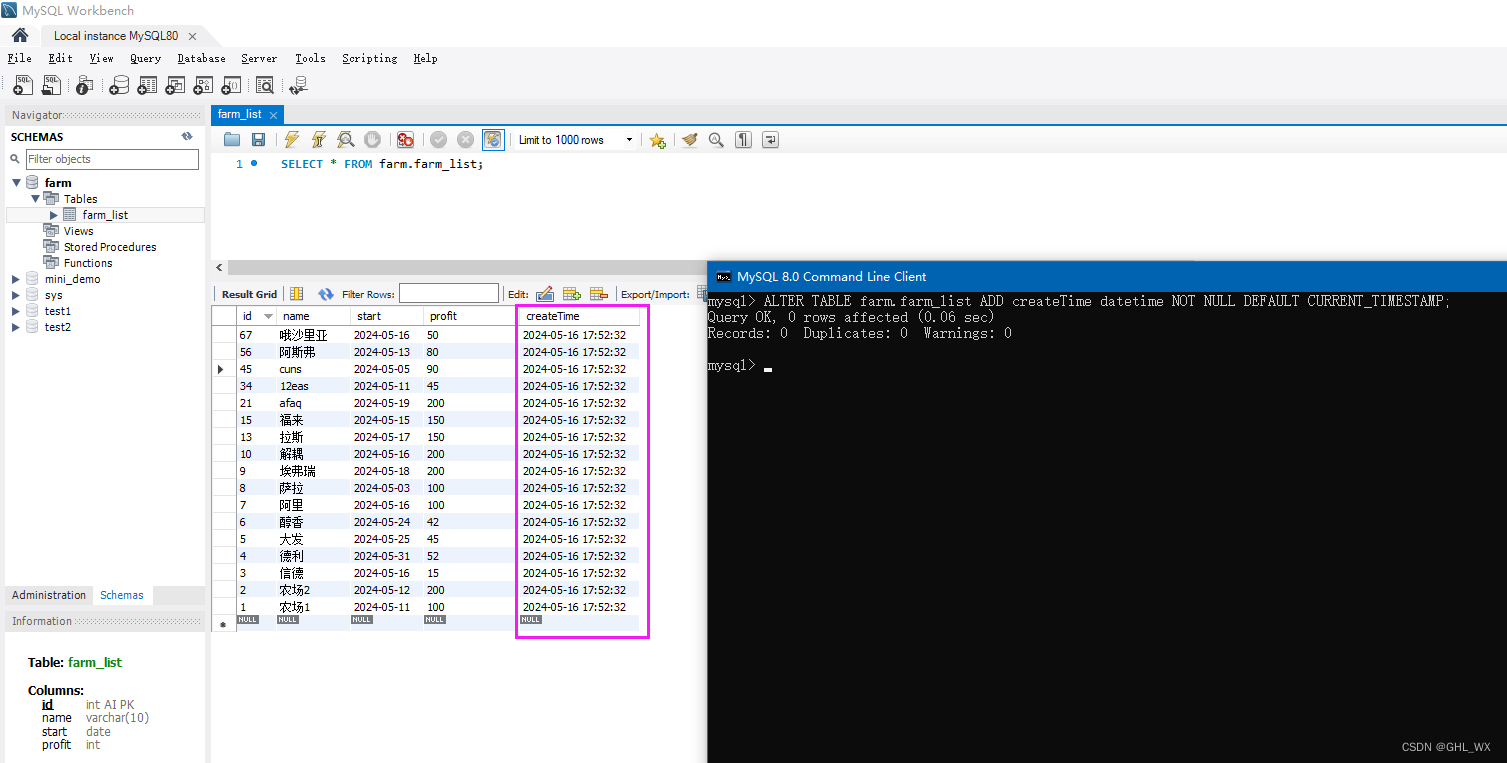Toggle field wrapping in the result grid
This screenshot has height=763, width=1507.
296,294
